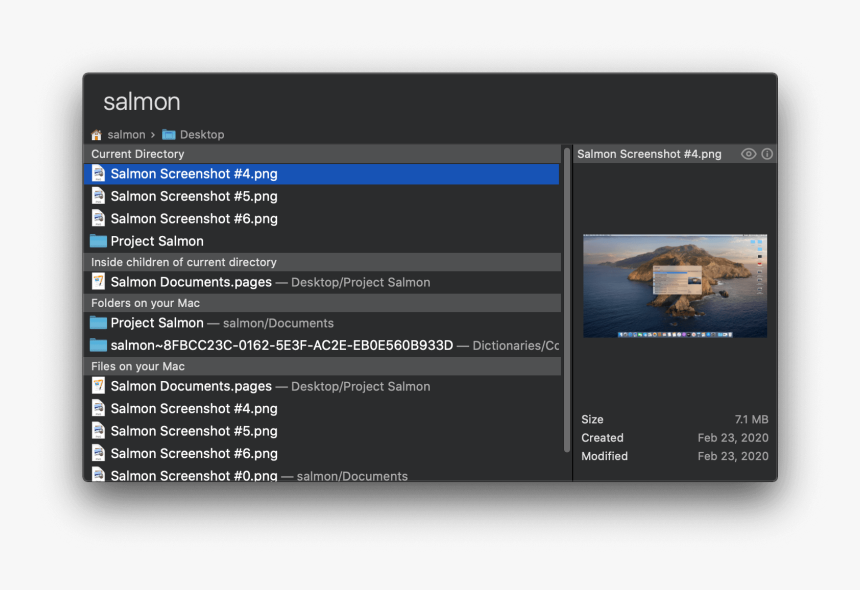The image size is (860, 590).
Task: Select salmon~8FBCC23C-0162-5E3F folder result
Action: (x=322, y=345)
